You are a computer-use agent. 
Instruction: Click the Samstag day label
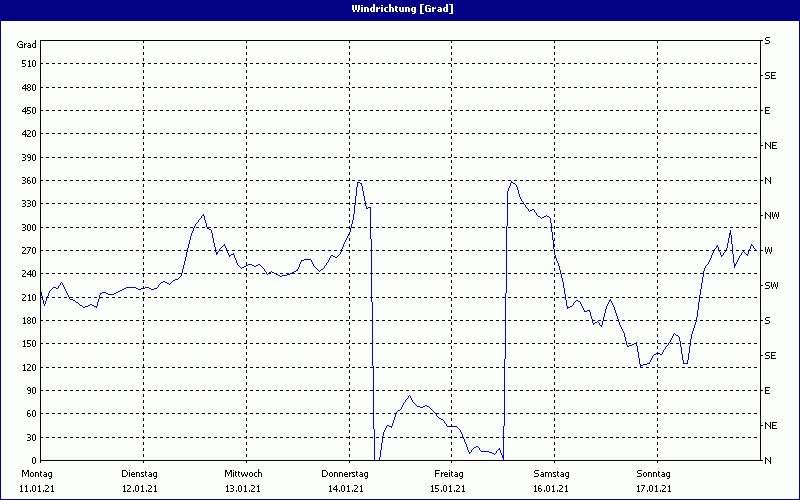click(551, 474)
